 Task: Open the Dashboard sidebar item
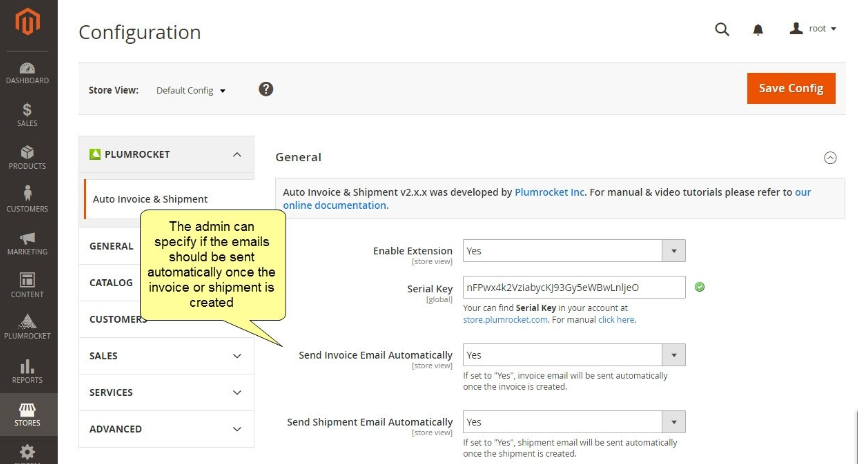coord(27,73)
